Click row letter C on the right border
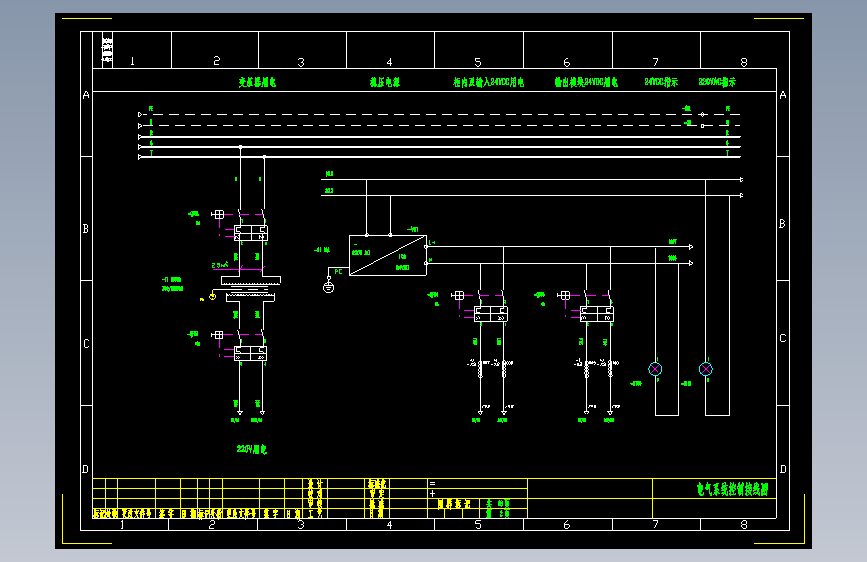867x562 pixels. coord(782,338)
